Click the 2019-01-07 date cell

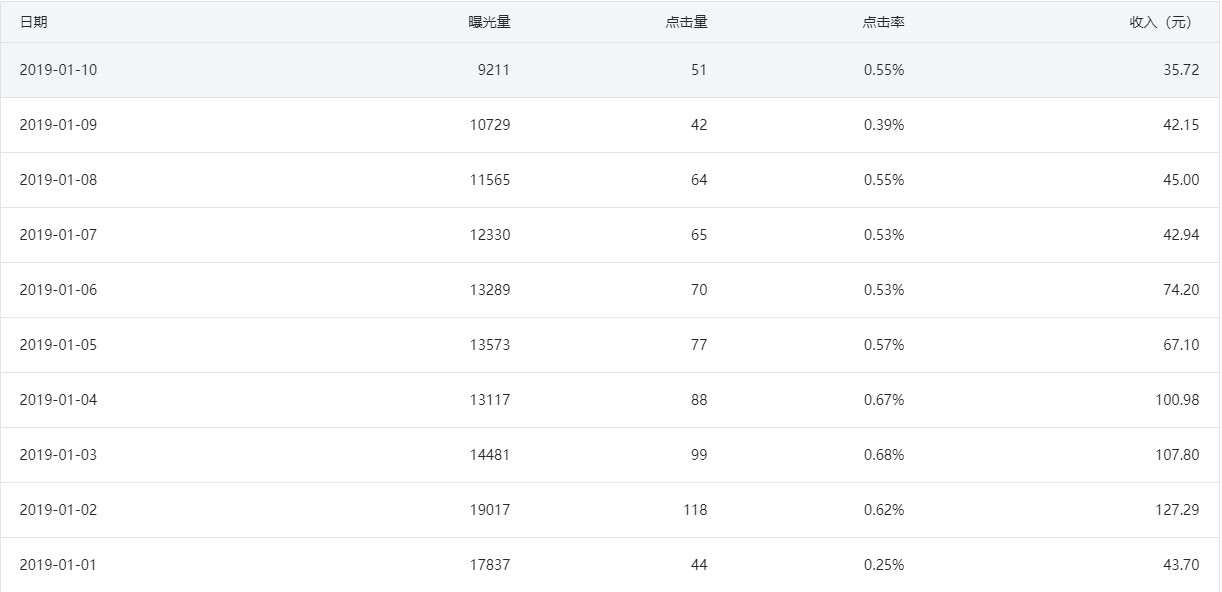[58, 235]
